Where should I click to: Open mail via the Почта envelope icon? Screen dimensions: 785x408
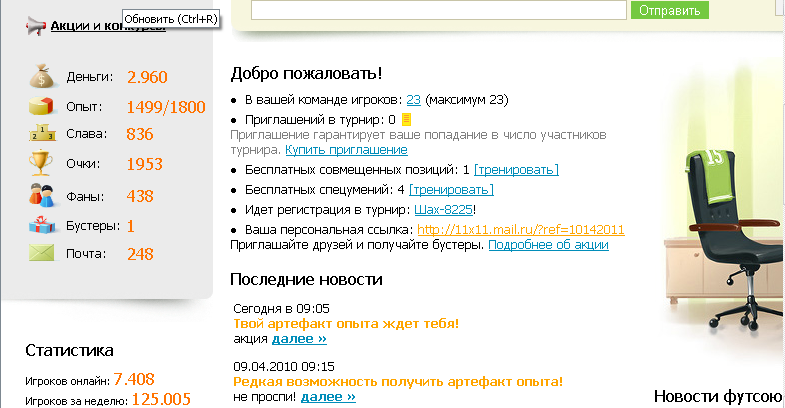click(x=40, y=254)
